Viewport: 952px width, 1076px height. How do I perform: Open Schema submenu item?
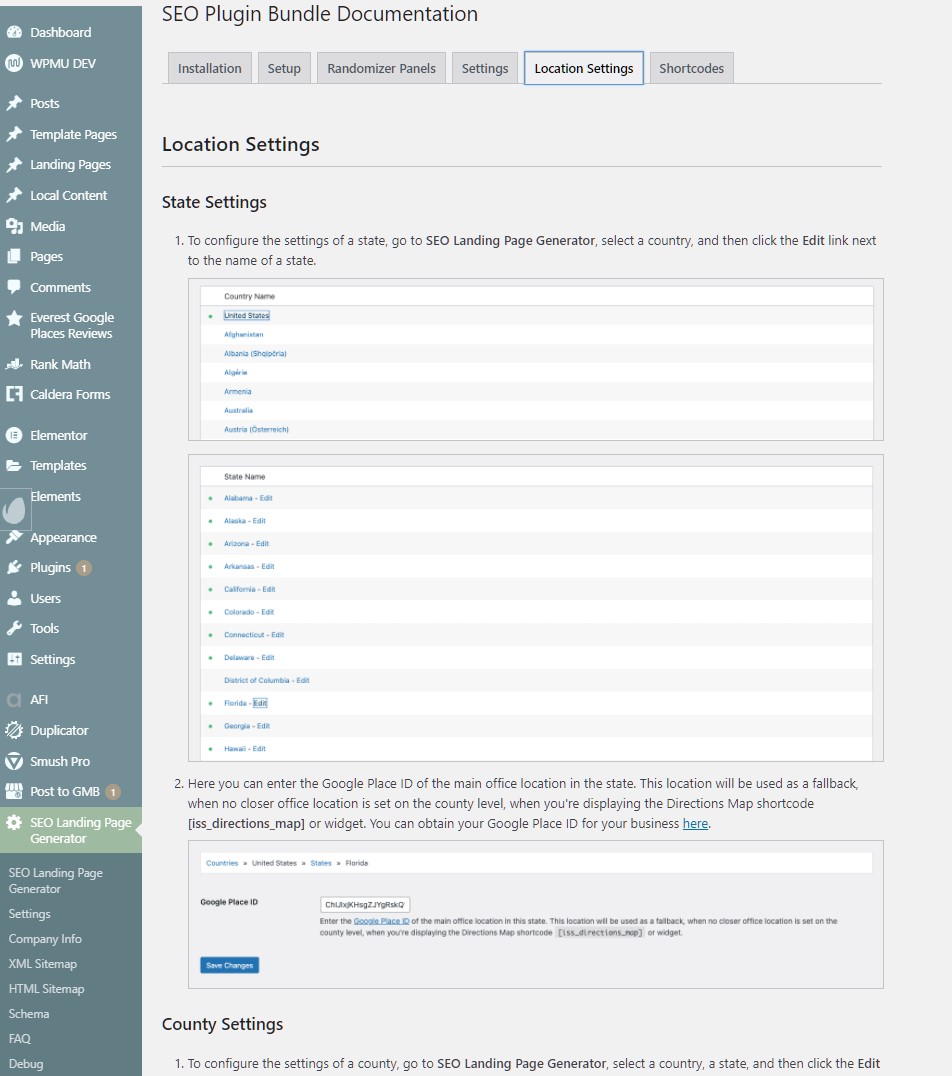pyautogui.click(x=29, y=1014)
